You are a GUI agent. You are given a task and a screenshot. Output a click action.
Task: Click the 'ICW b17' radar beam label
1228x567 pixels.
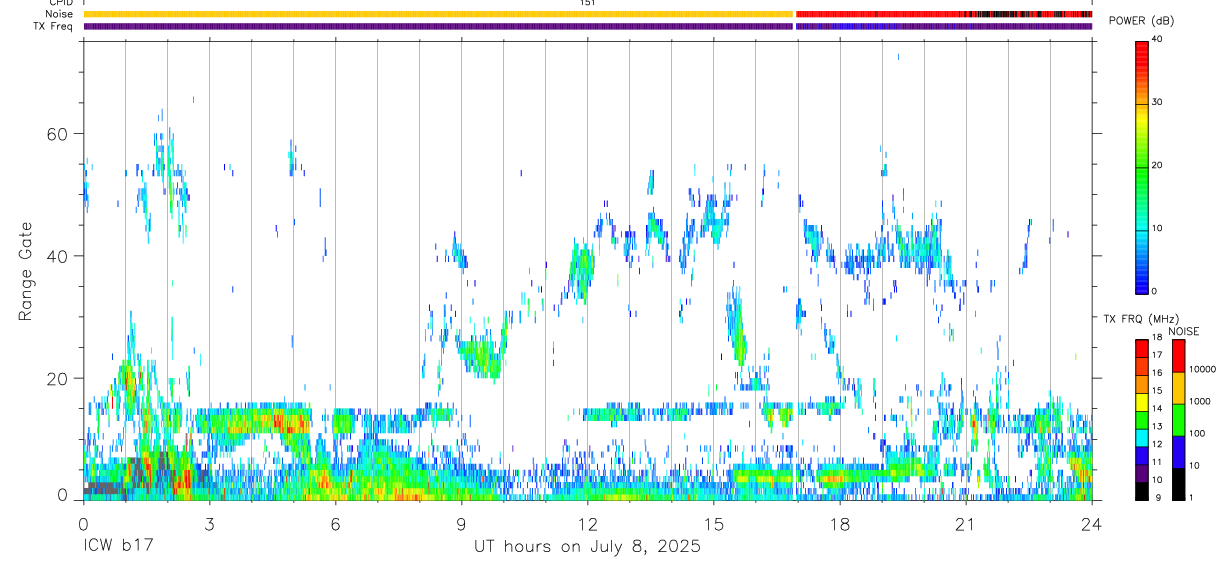coord(116,547)
